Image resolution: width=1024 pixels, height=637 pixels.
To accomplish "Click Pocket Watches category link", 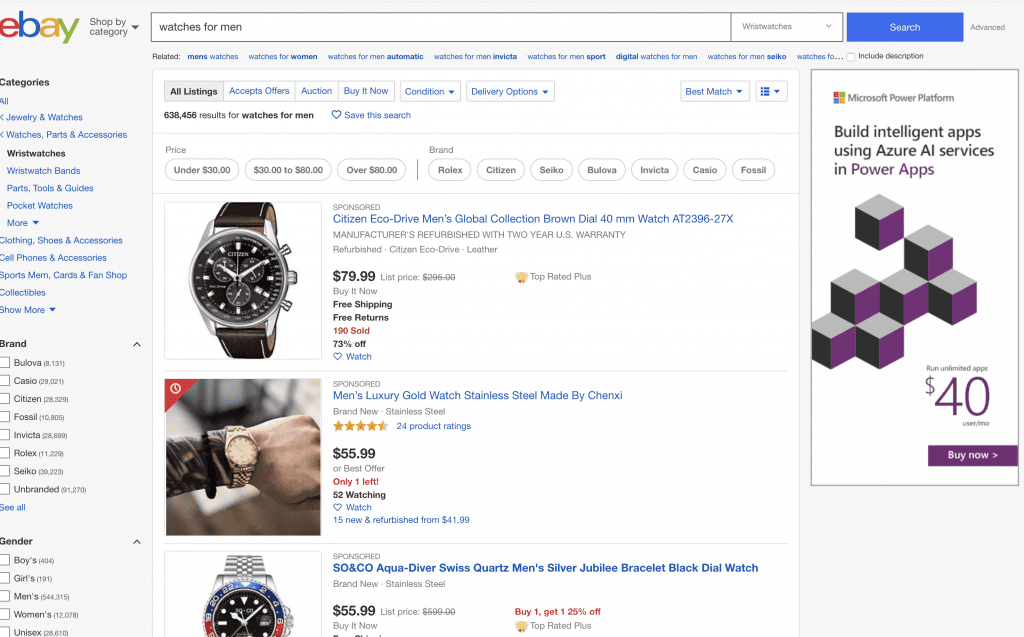I will [40, 205].
